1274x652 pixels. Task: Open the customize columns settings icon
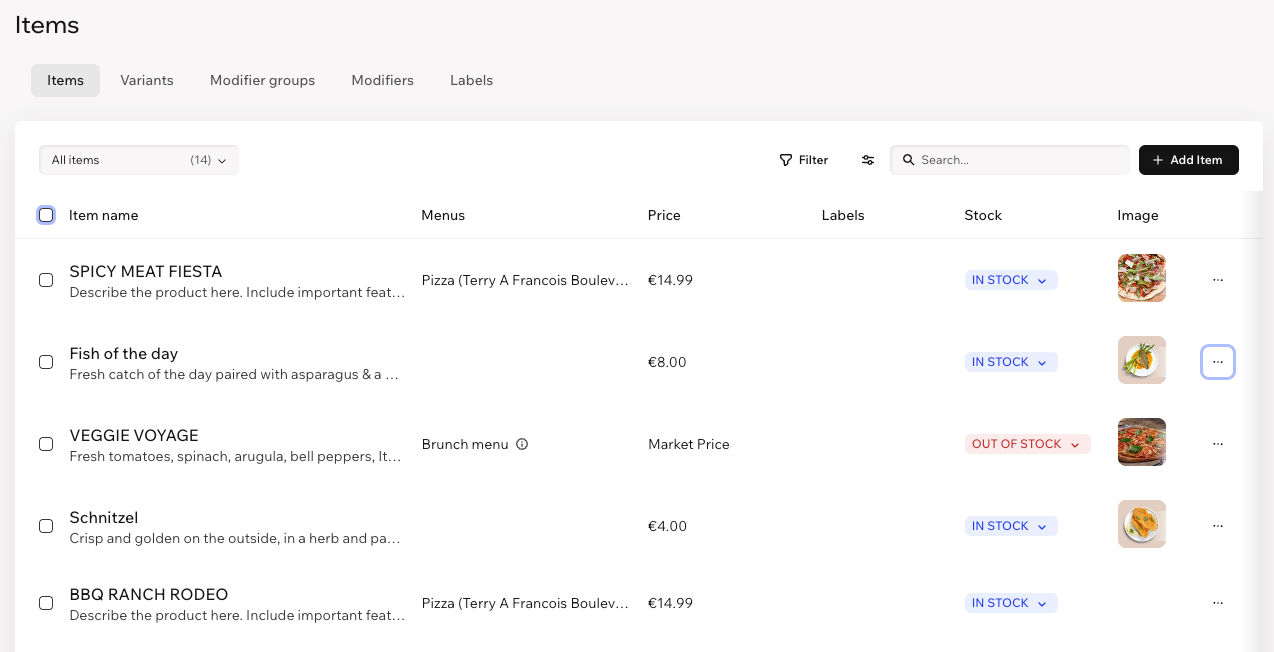(868, 160)
